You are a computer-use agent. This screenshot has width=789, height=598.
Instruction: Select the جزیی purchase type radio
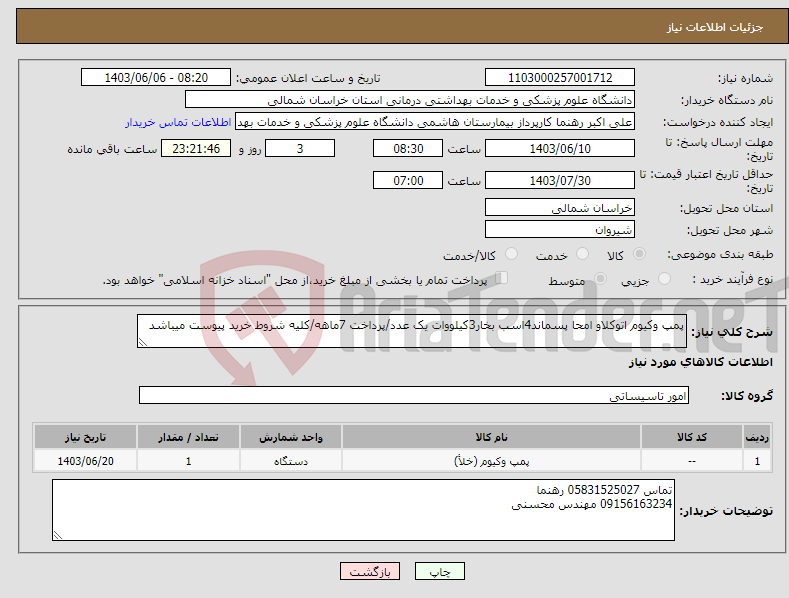coord(664,279)
